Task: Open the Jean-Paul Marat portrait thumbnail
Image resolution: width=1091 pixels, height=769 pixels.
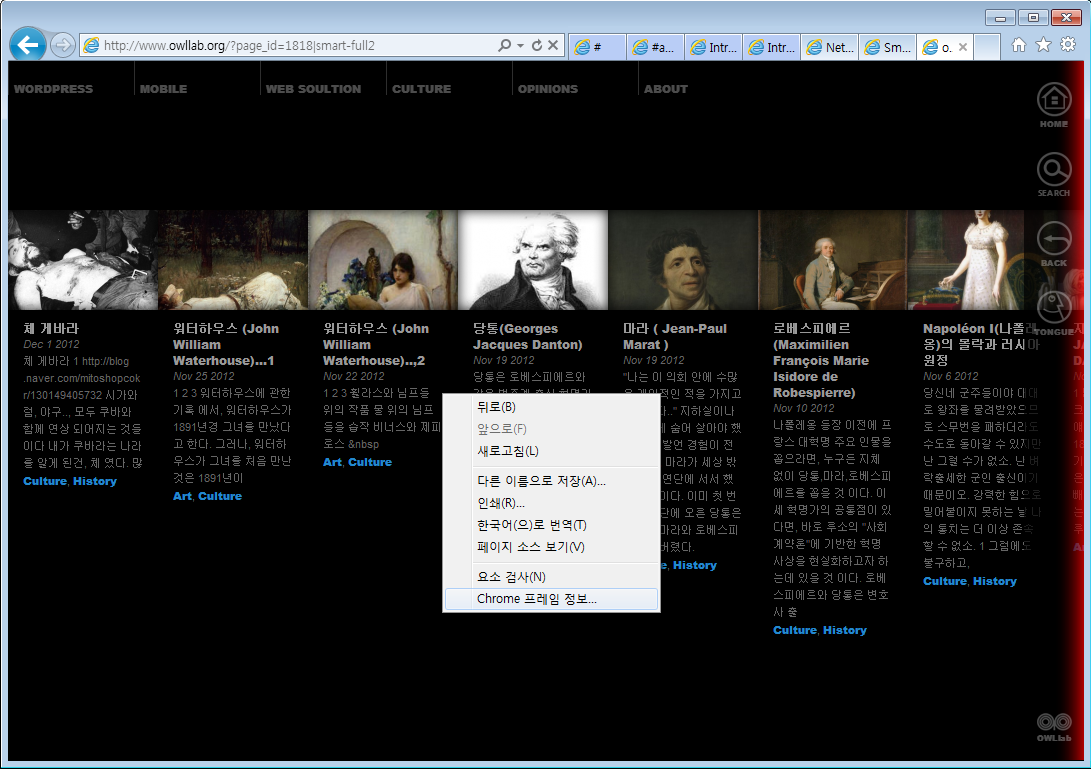Action: pos(683,260)
